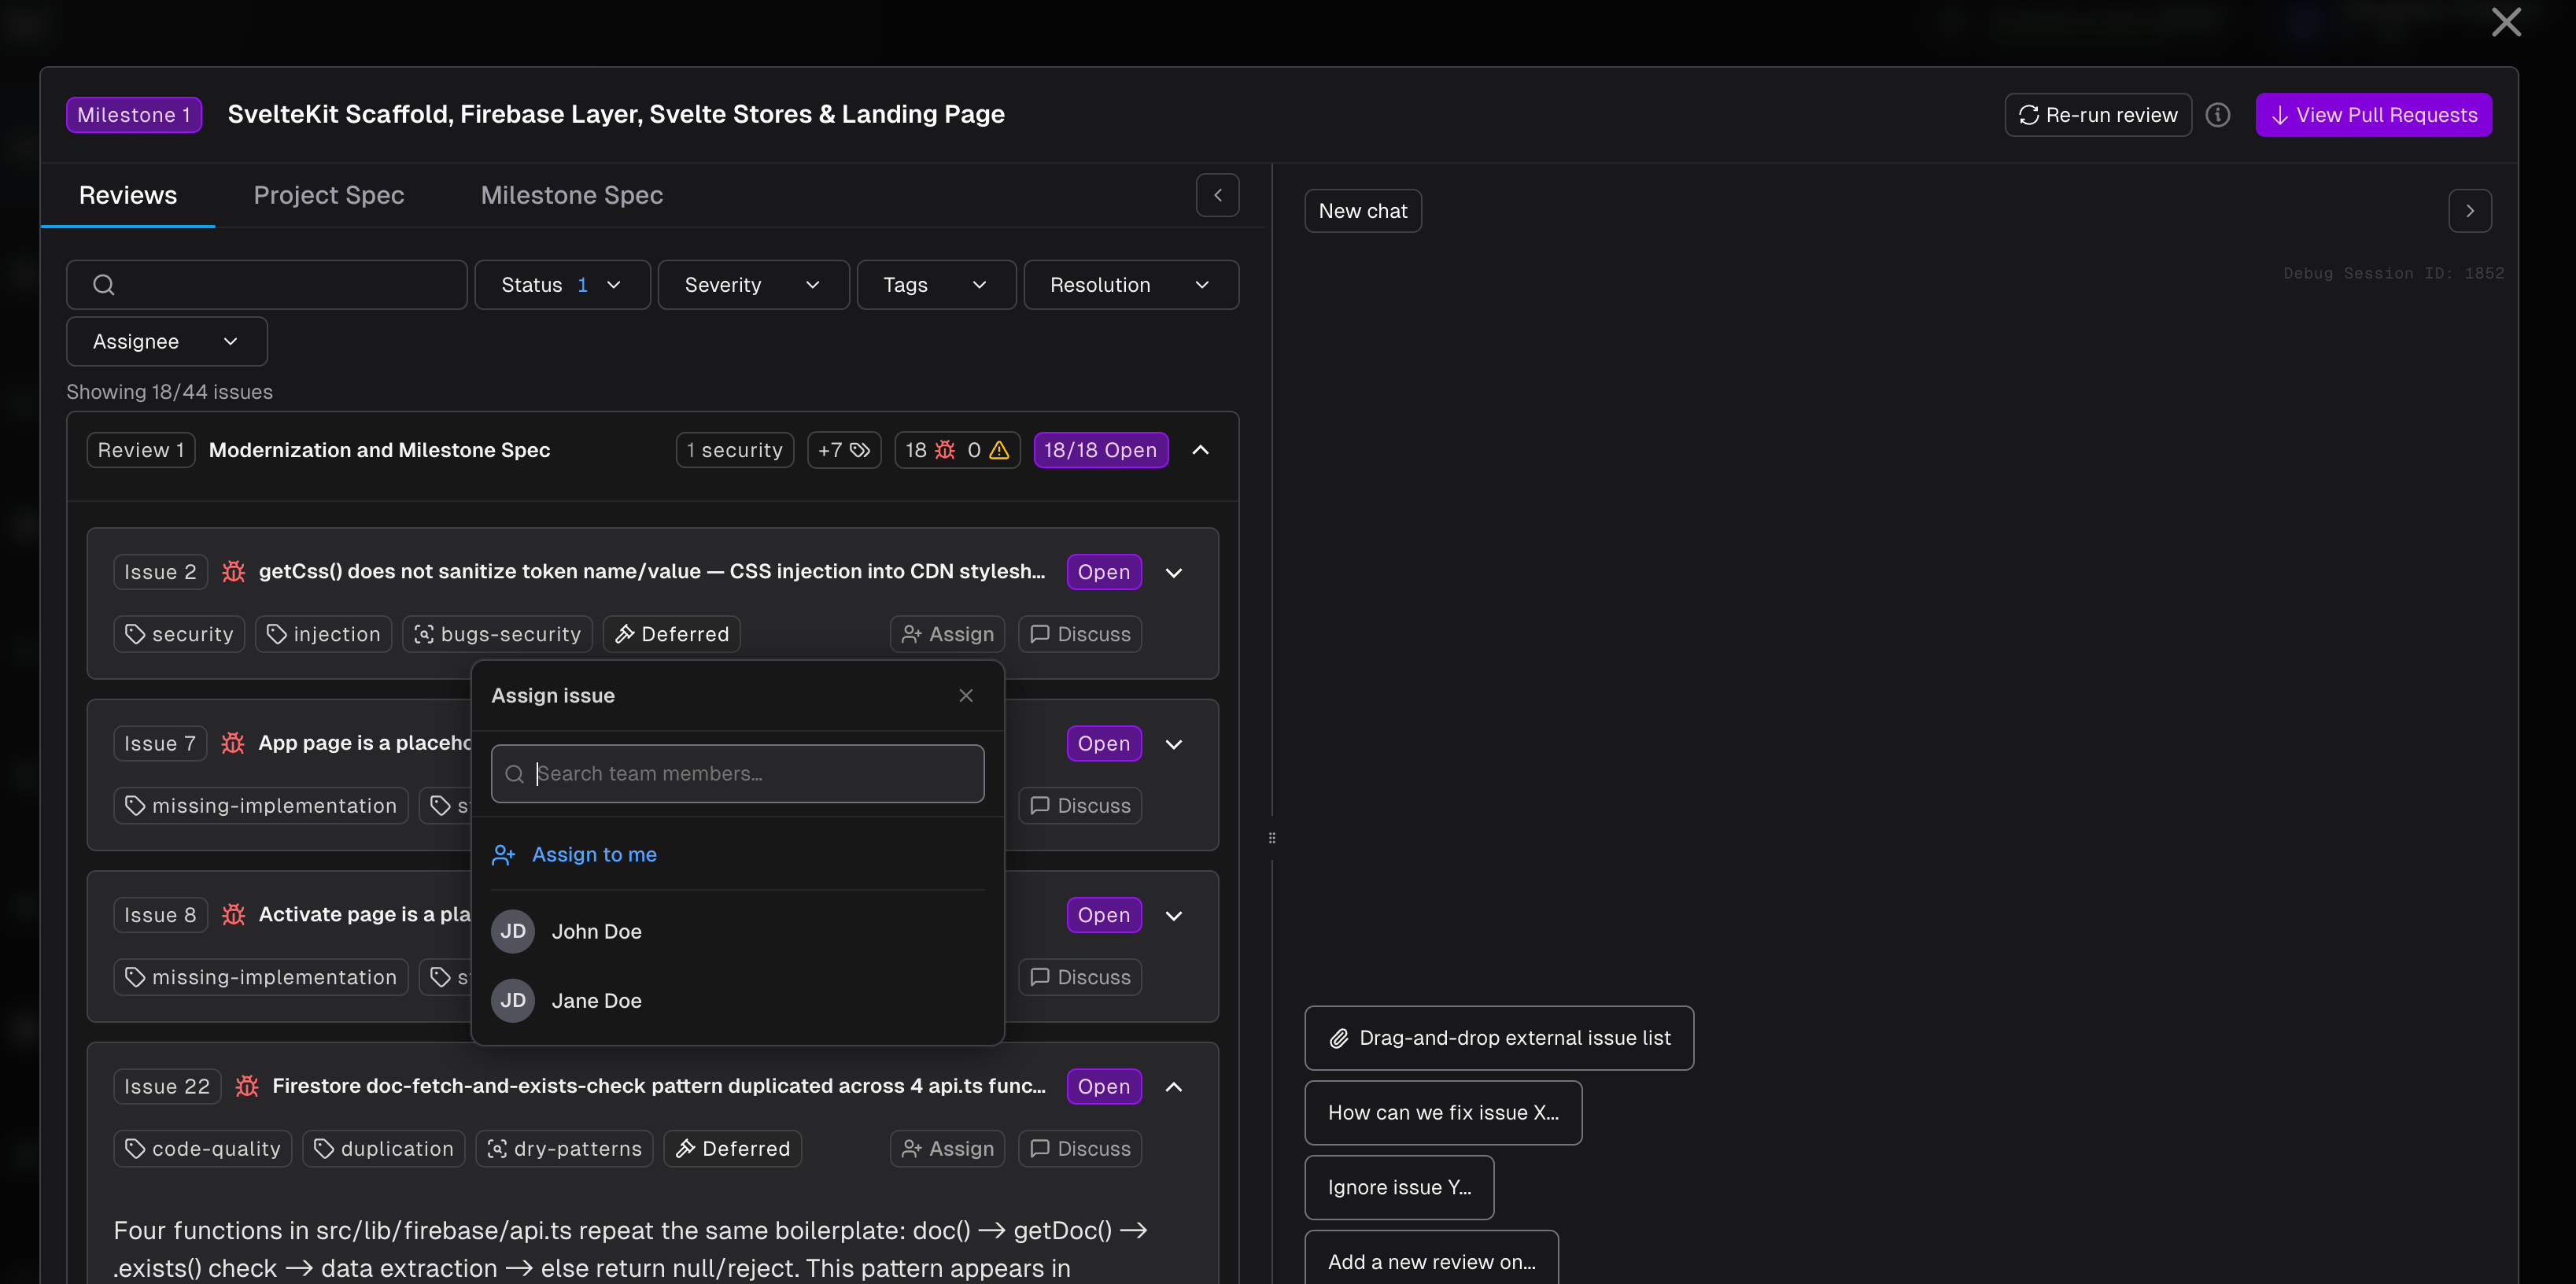Click Drag-and-drop external issue list suggestion
Image resolution: width=2576 pixels, height=1284 pixels.
[1498, 1038]
